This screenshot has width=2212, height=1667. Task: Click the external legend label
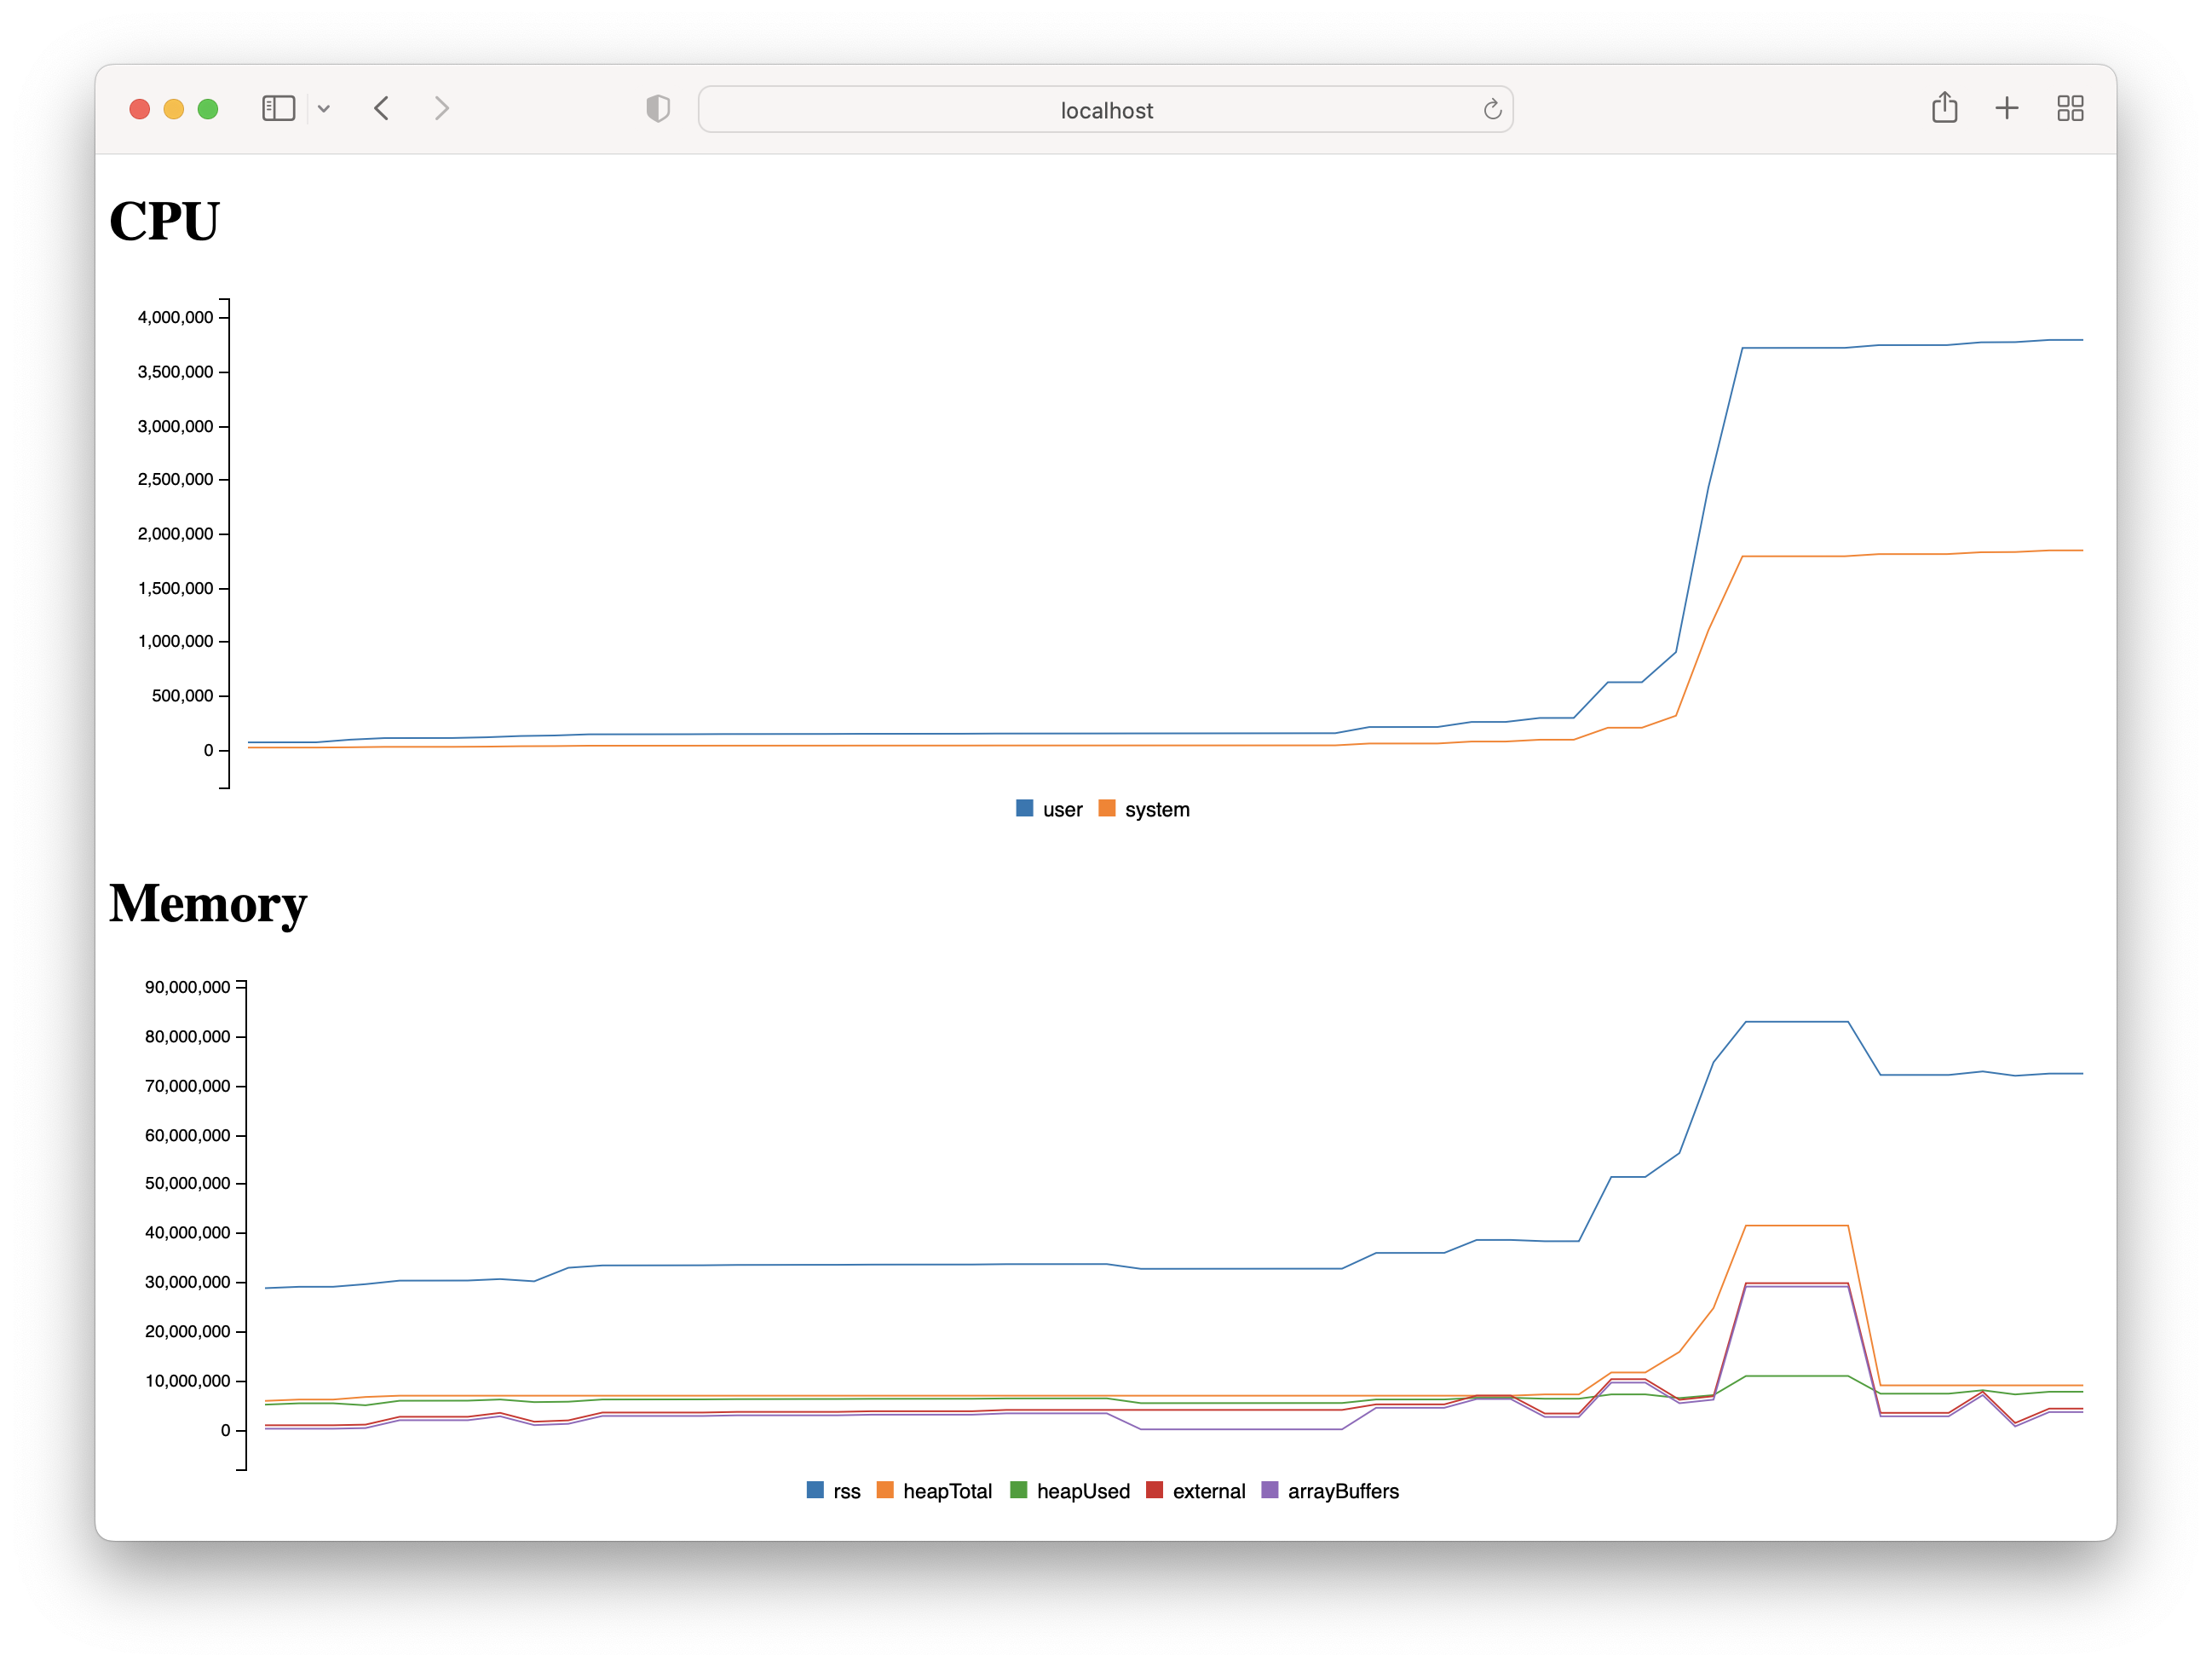click(1208, 1491)
